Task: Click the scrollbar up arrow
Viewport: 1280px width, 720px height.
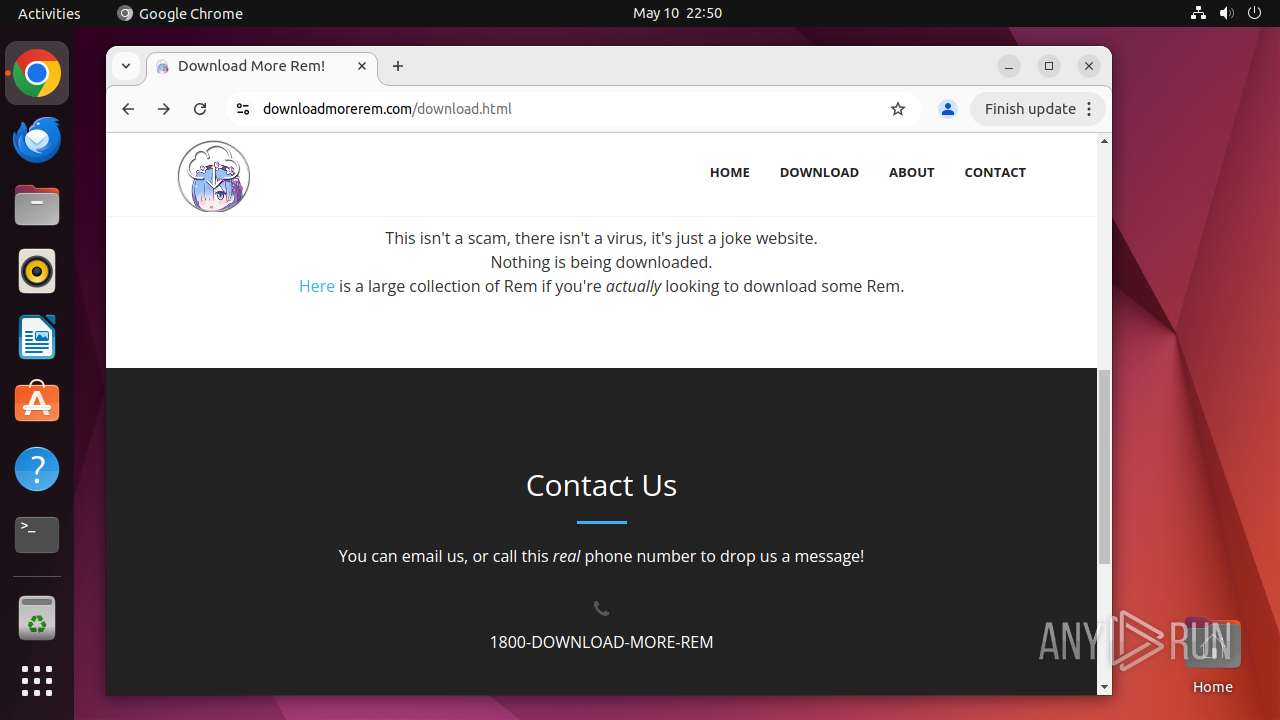Action: pyautogui.click(x=1104, y=141)
